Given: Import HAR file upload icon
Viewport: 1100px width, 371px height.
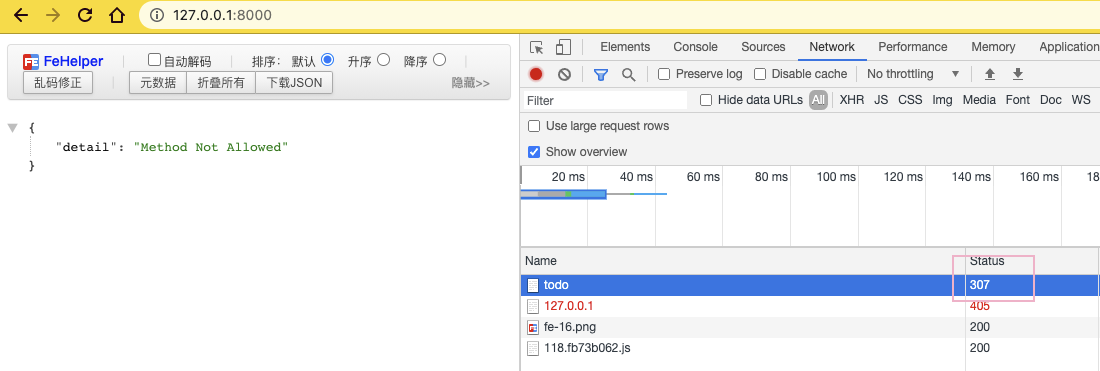Looking at the screenshot, I should [x=990, y=74].
